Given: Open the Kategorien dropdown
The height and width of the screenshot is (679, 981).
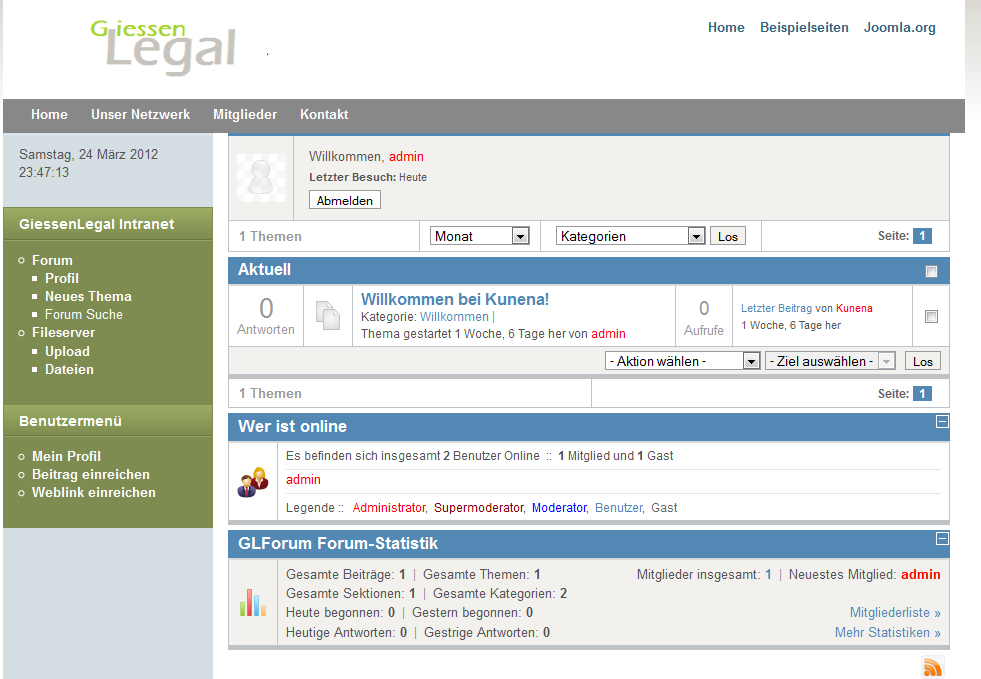Looking at the screenshot, I should point(630,236).
